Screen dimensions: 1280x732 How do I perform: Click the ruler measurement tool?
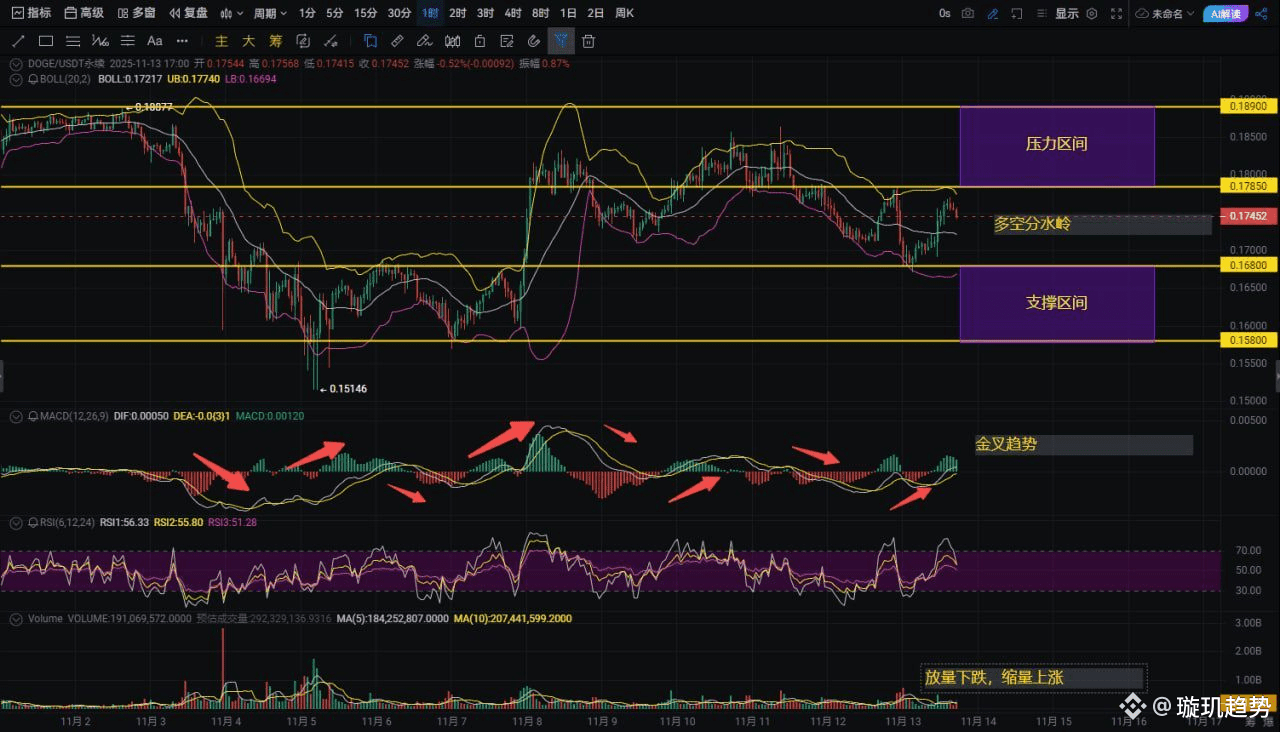(397, 41)
